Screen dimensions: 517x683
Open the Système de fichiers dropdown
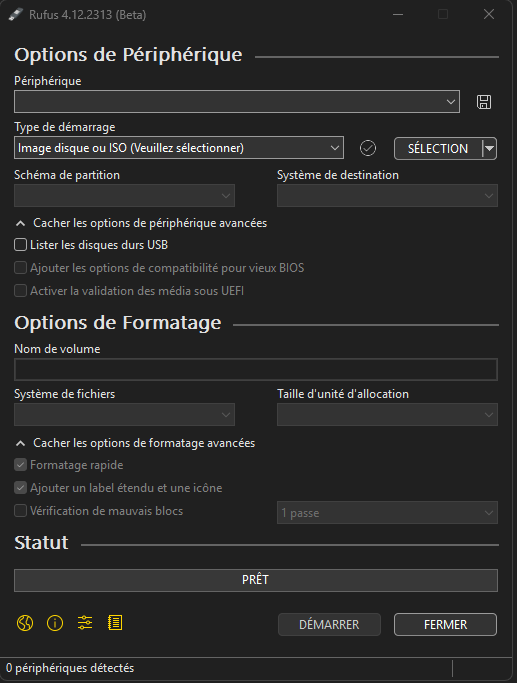125,414
